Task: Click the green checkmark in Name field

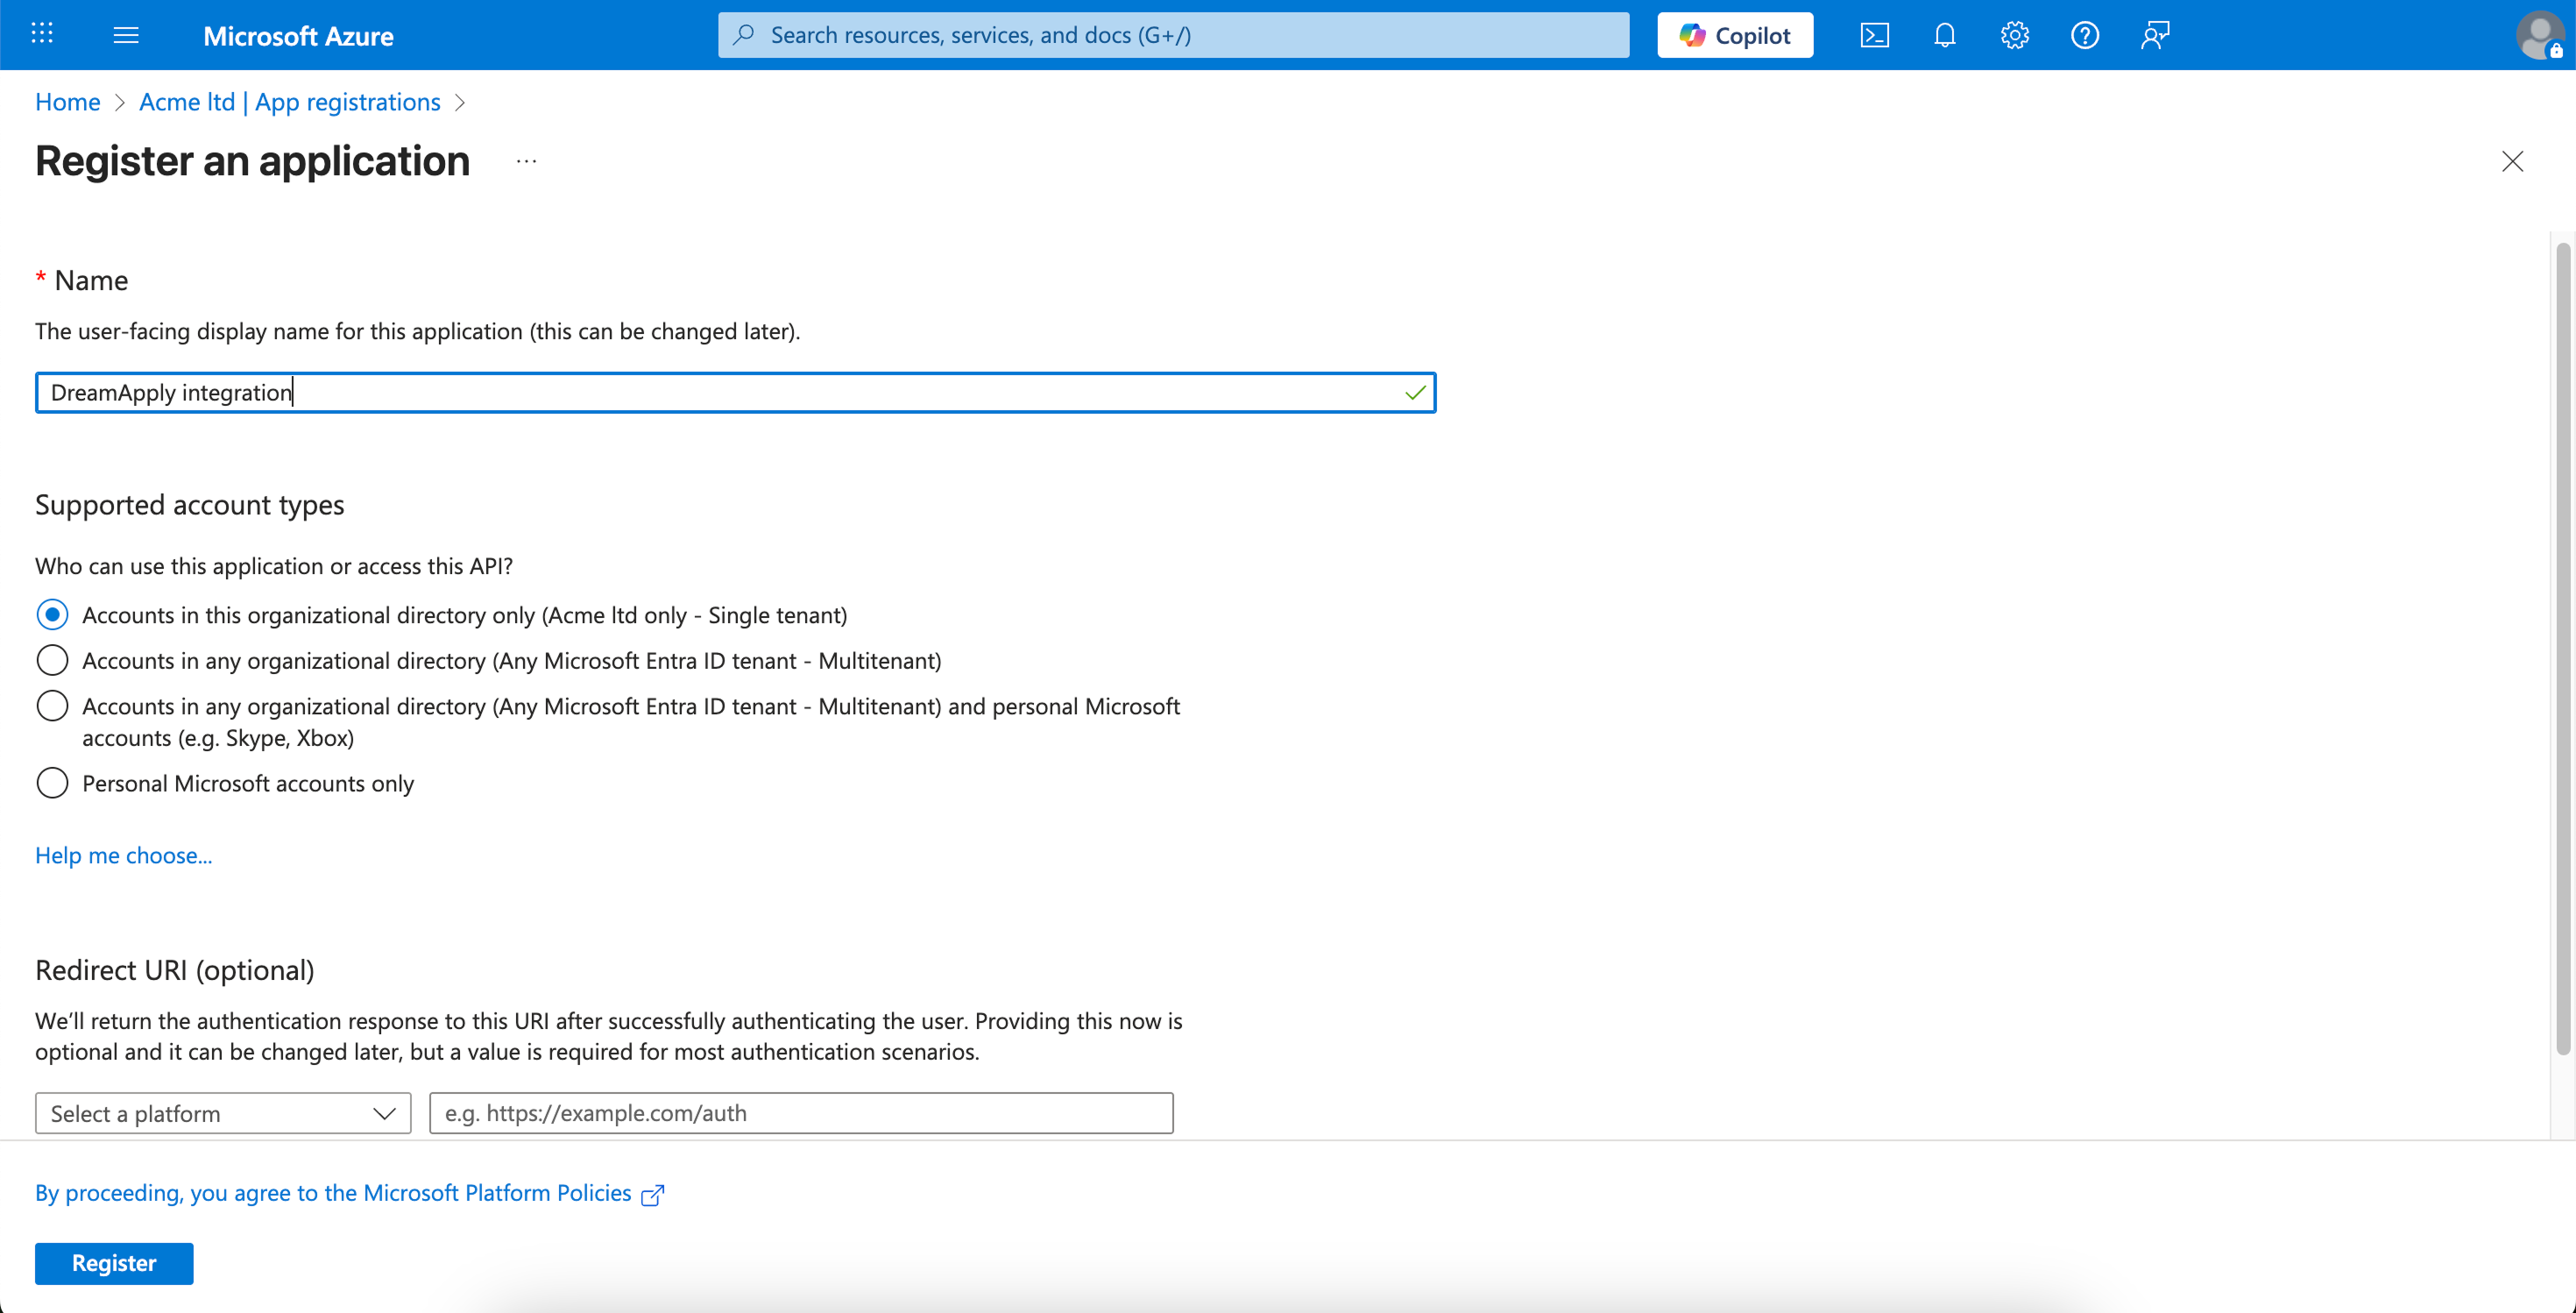Action: [x=1415, y=393]
